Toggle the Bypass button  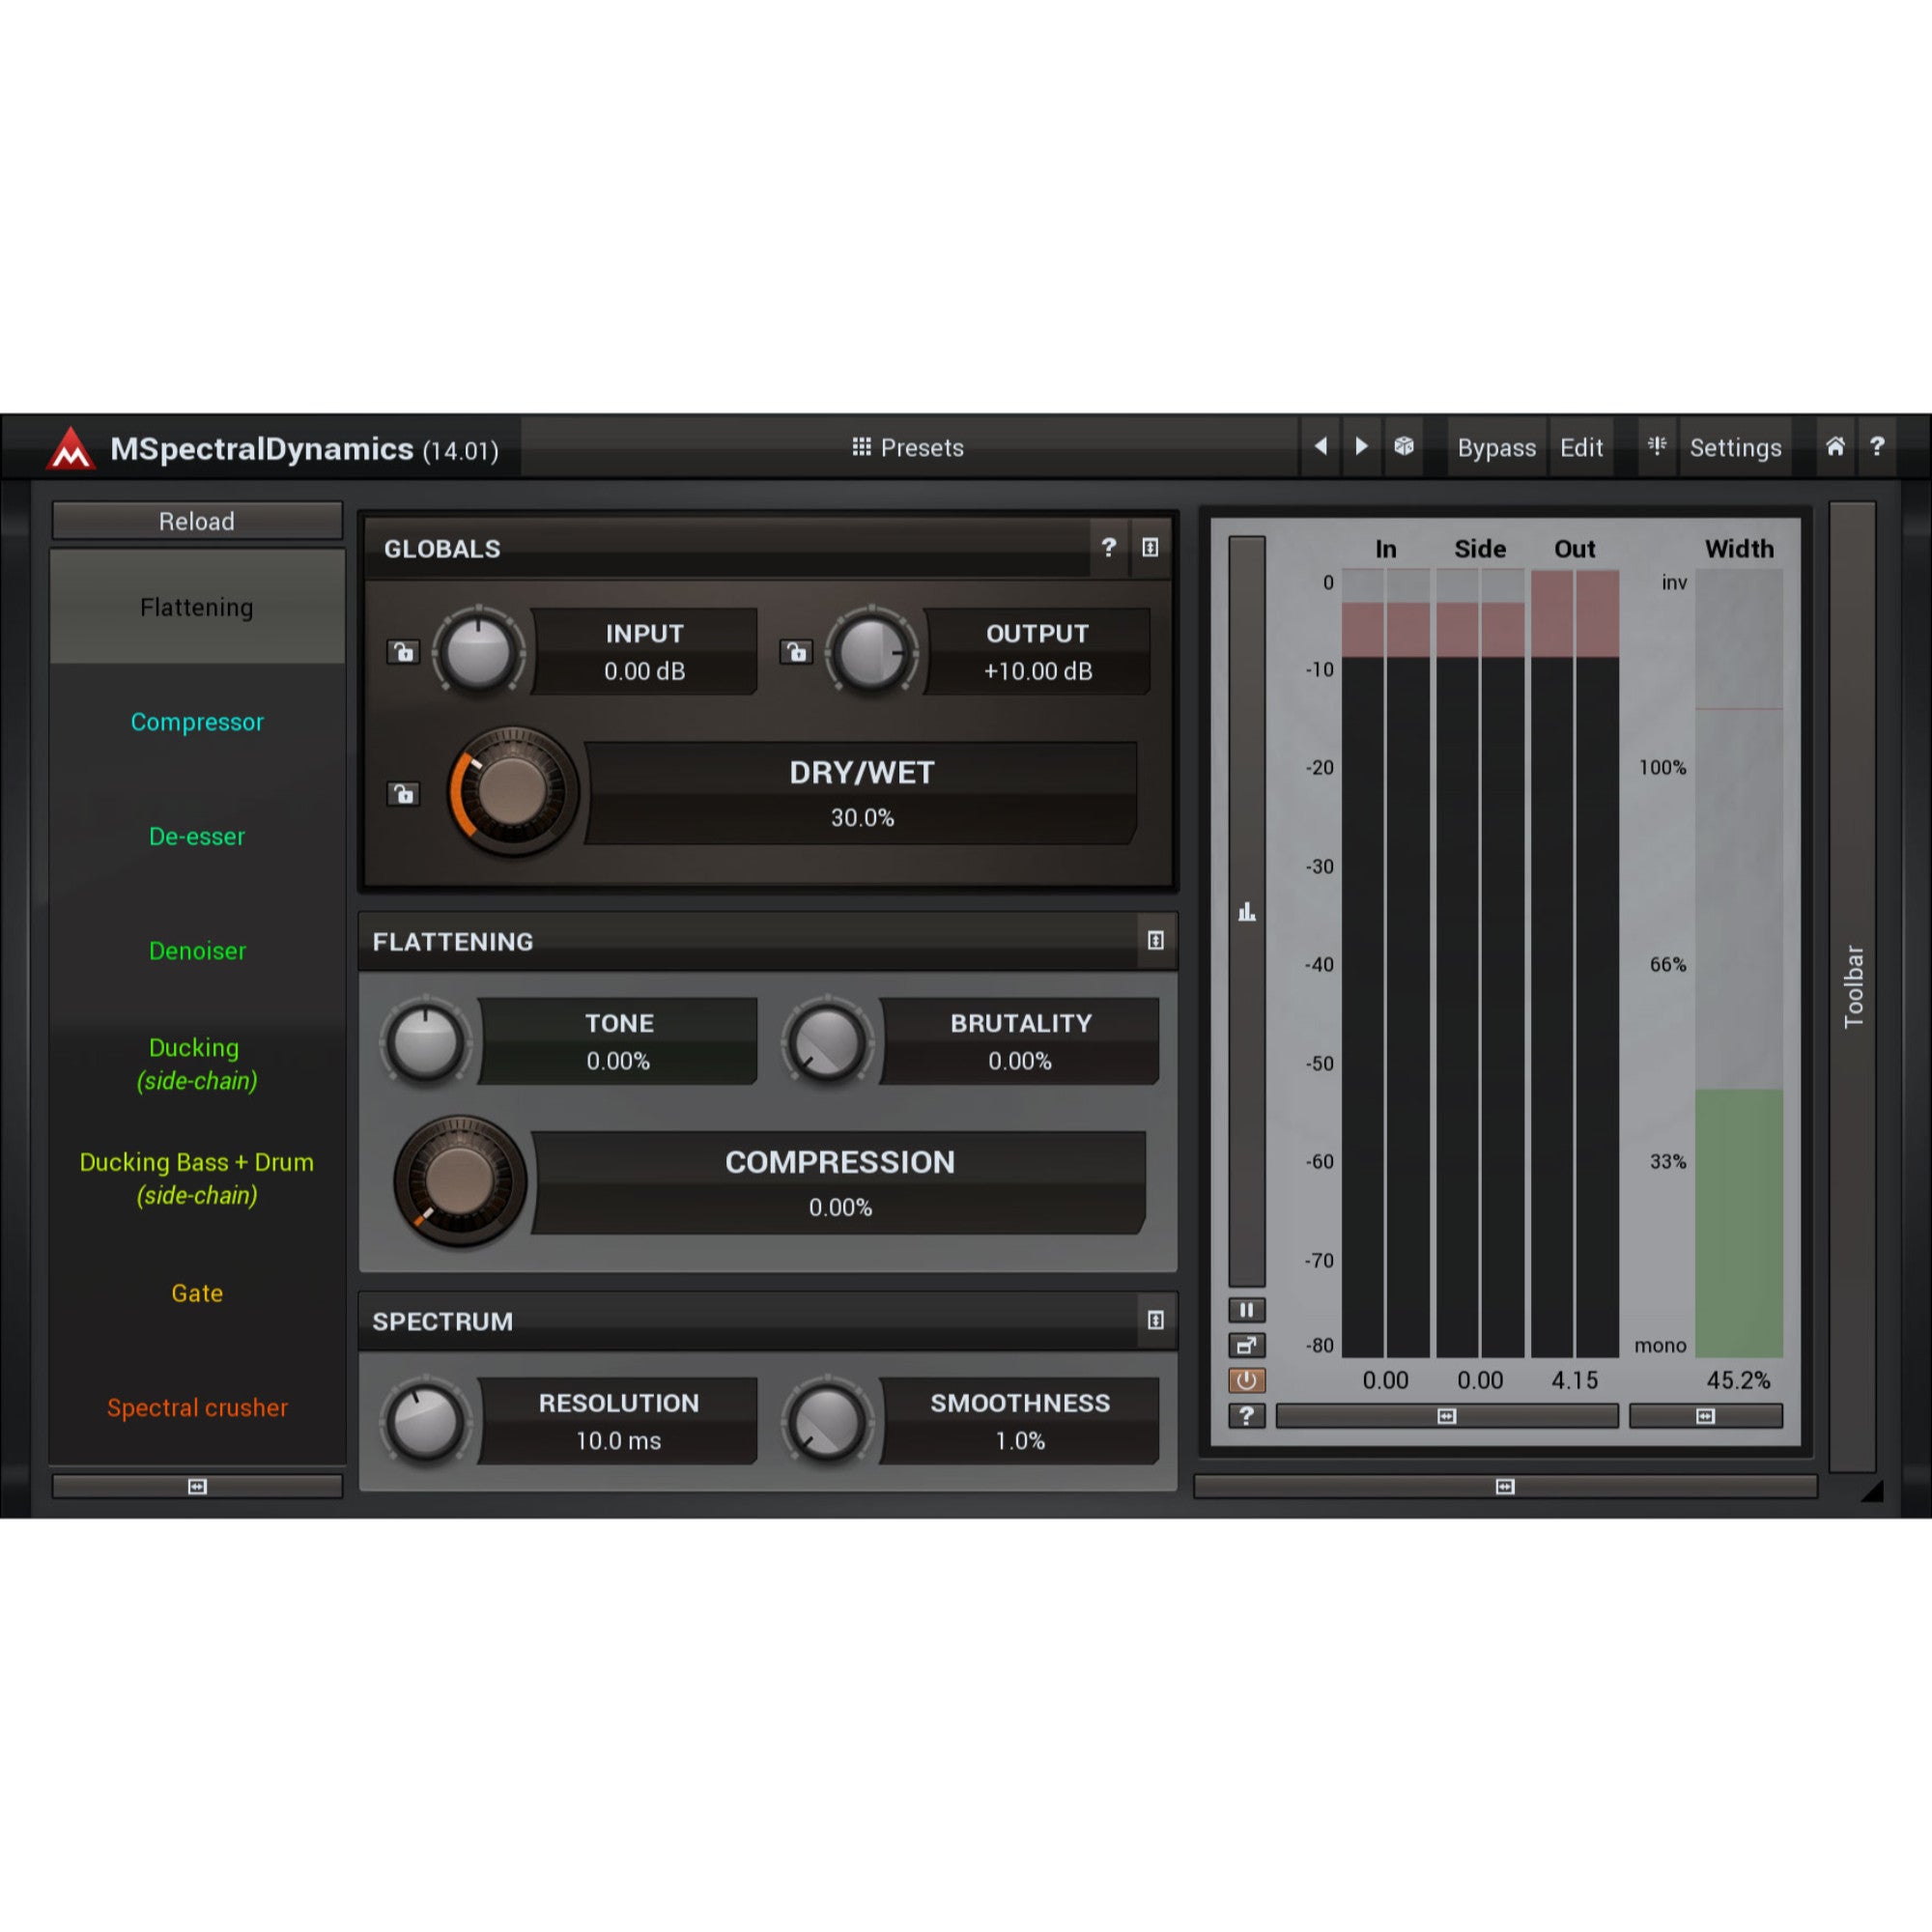[1496, 447]
